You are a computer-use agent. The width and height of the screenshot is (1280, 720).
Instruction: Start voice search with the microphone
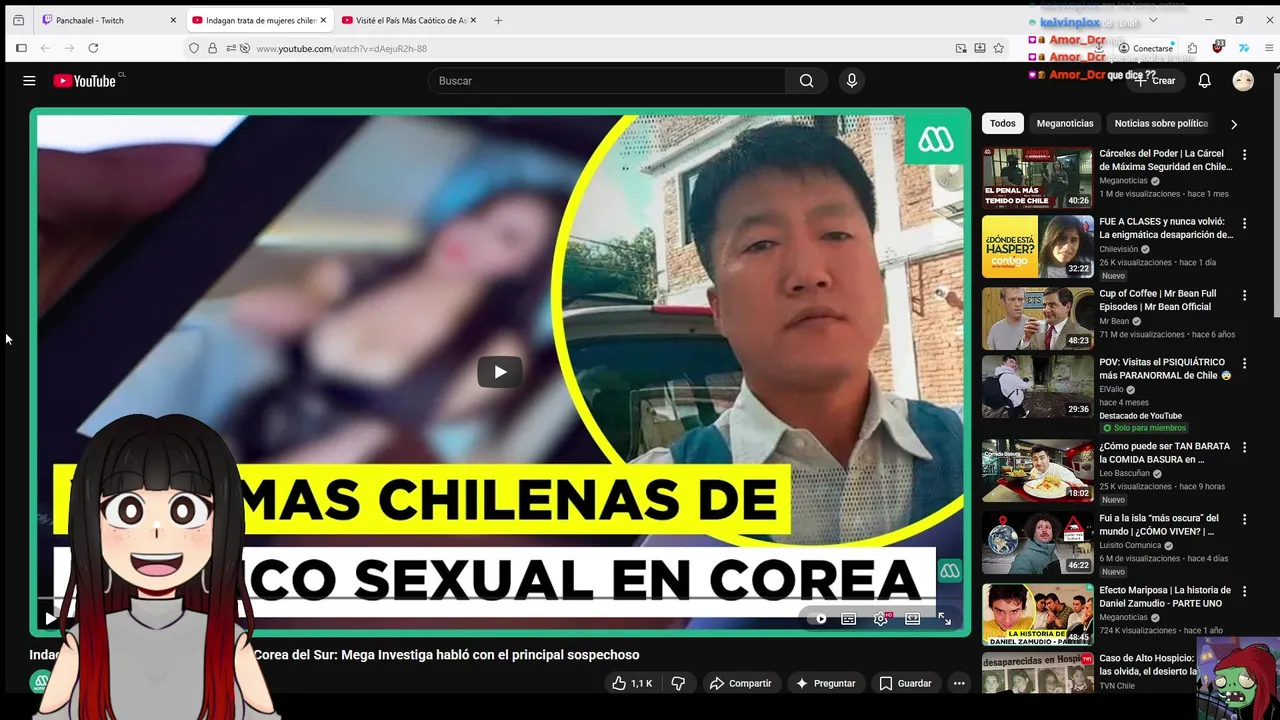[x=852, y=81]
